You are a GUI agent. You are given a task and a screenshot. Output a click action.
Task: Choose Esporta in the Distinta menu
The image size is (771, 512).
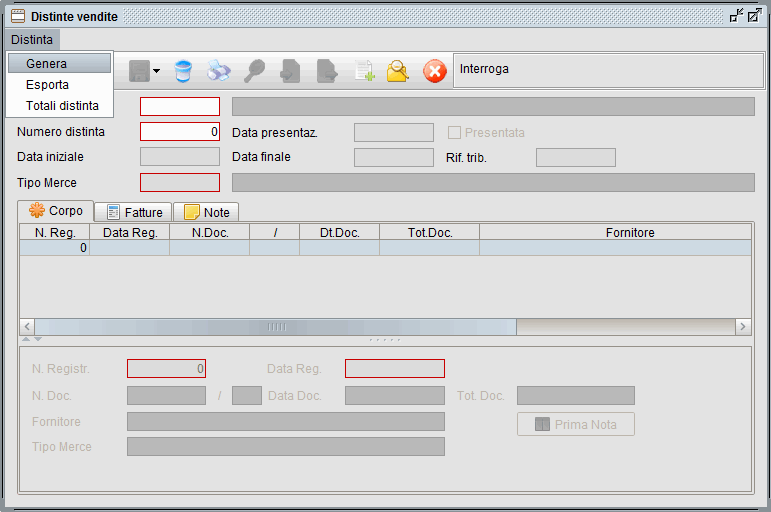(48, 85)
